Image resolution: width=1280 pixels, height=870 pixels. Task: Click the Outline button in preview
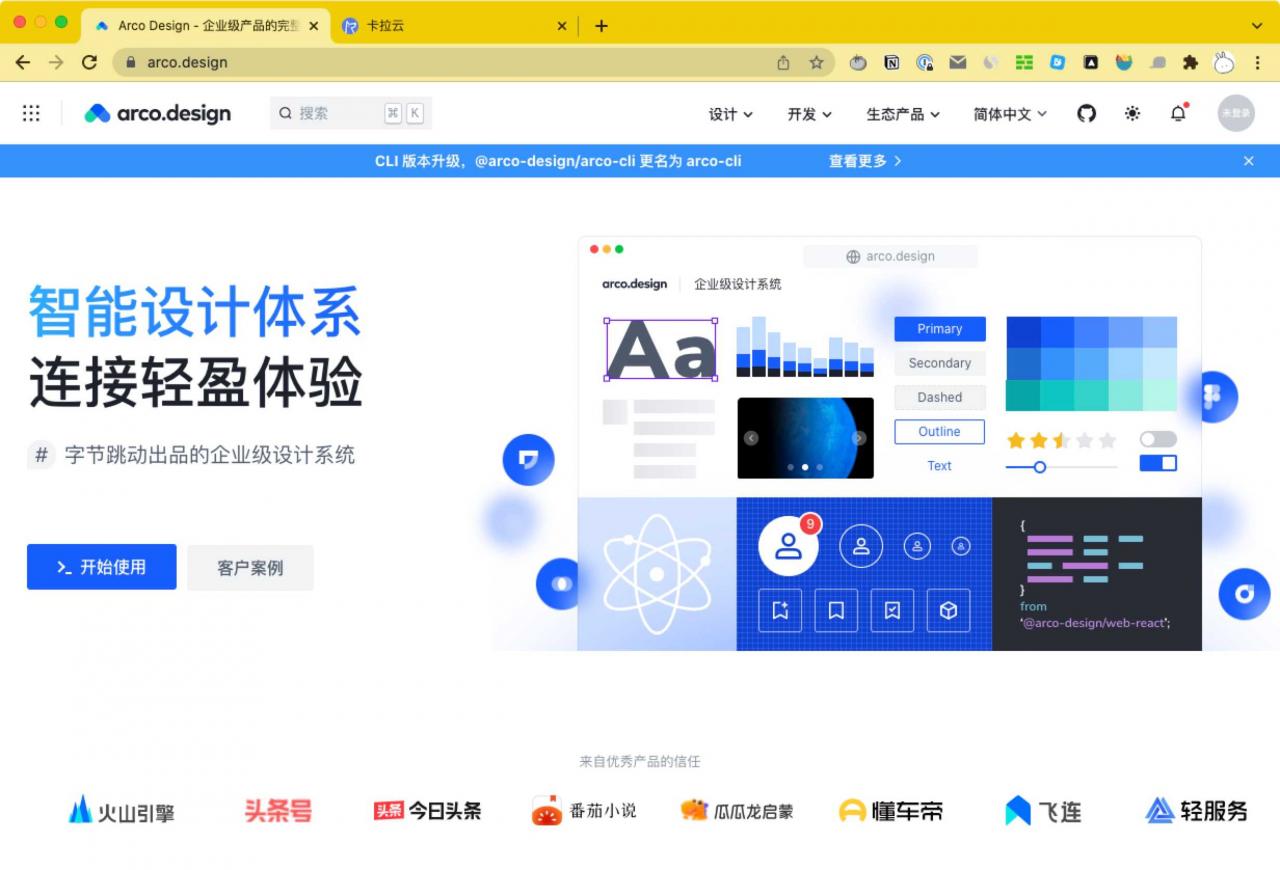pos(939,432)
